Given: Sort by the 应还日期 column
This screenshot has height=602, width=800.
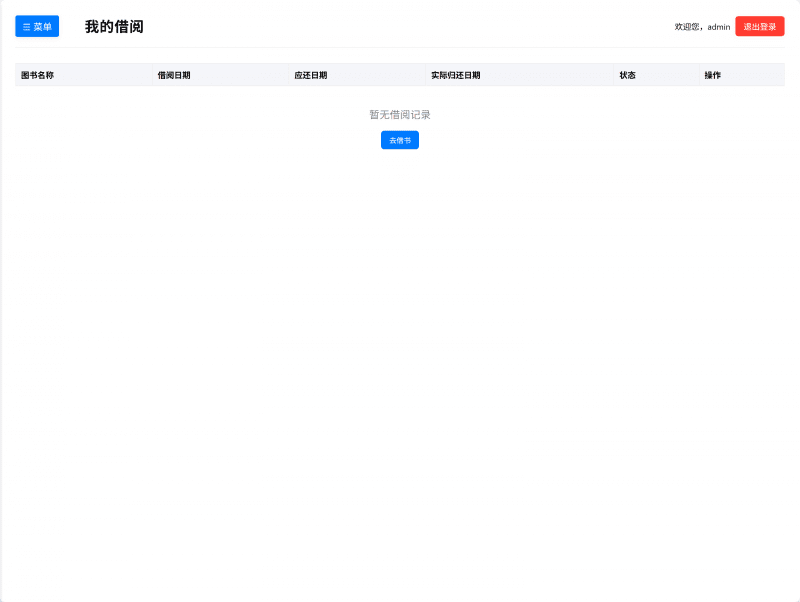Looking at the screenshot, I should coord(311,74).
